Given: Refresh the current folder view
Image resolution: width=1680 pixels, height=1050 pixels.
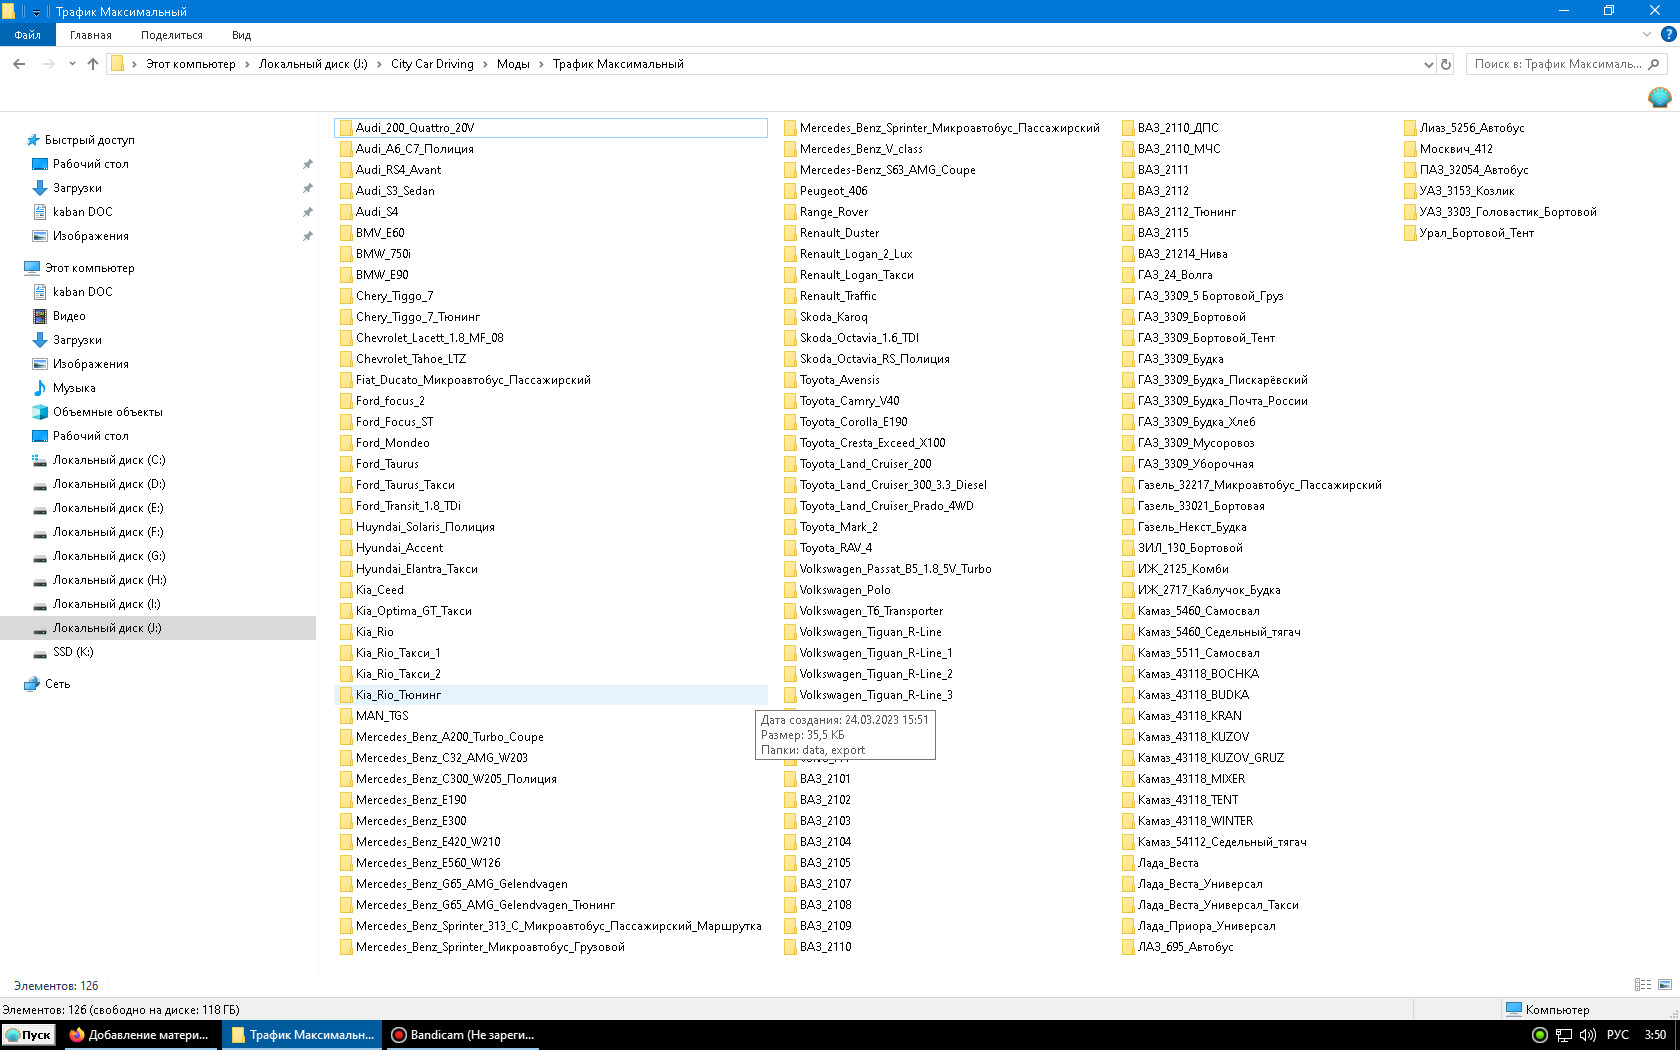Looking at the screenshot, I should pyautogui.click(x=1445, y=64).
